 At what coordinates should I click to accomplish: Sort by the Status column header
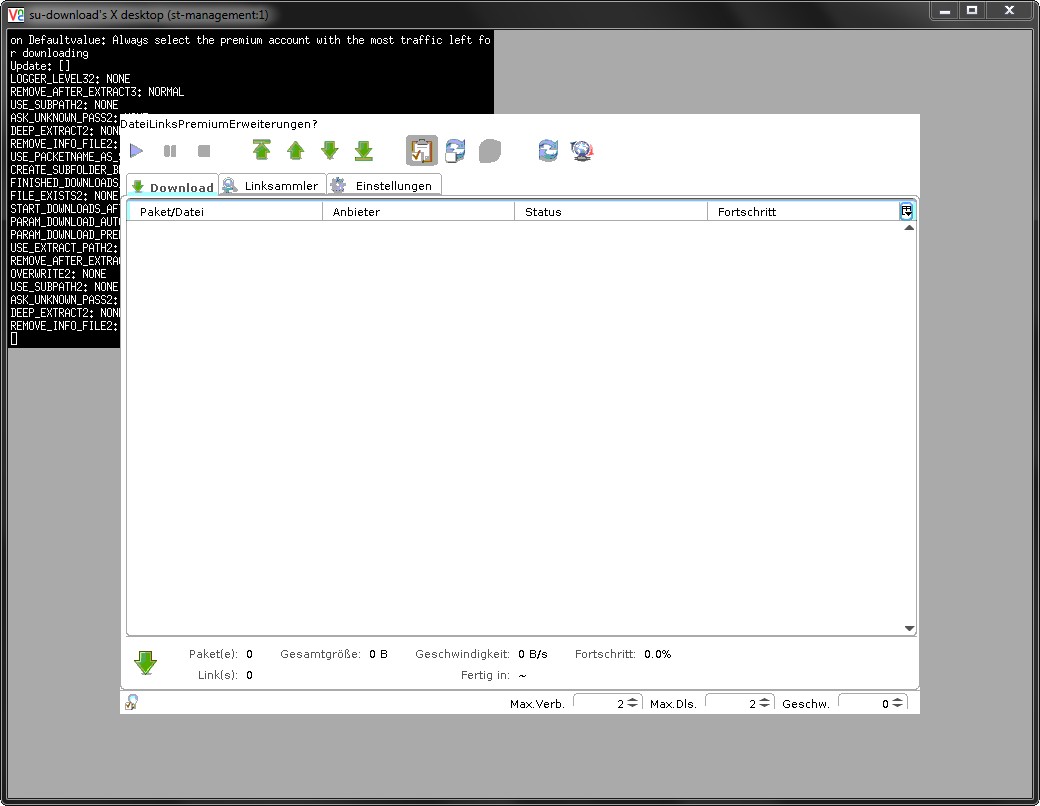click(610, 212)
